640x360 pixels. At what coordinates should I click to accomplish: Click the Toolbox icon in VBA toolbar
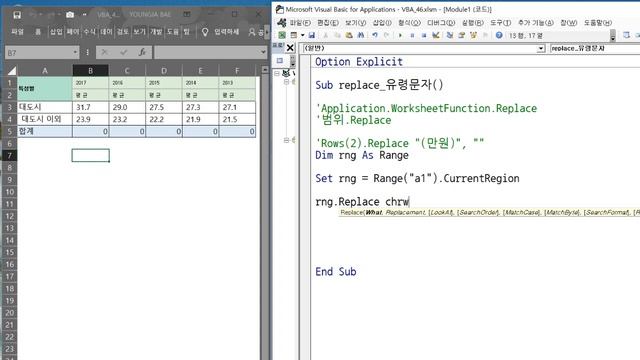485,35
